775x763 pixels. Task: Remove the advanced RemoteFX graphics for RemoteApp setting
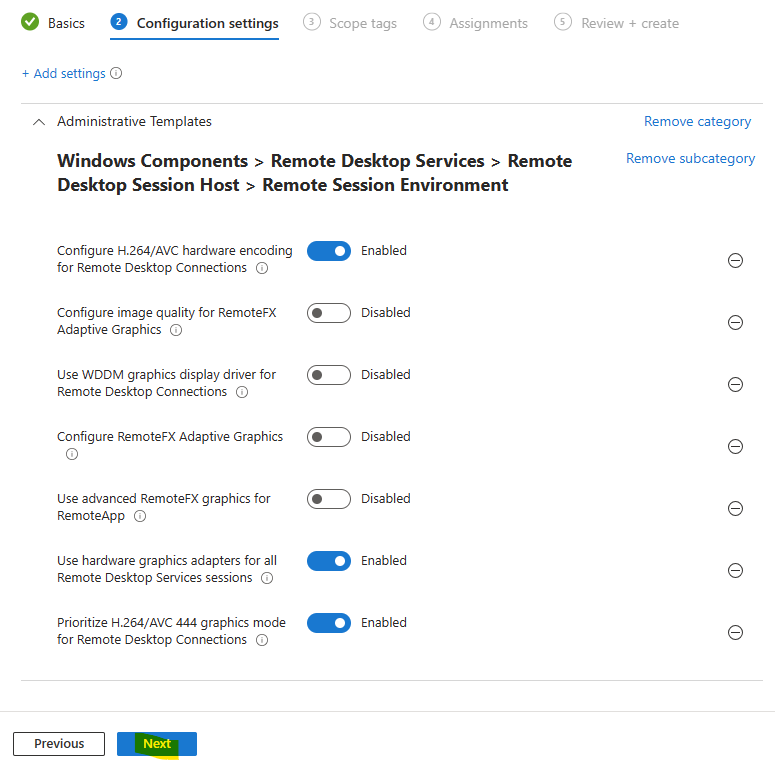pos(735,509)
